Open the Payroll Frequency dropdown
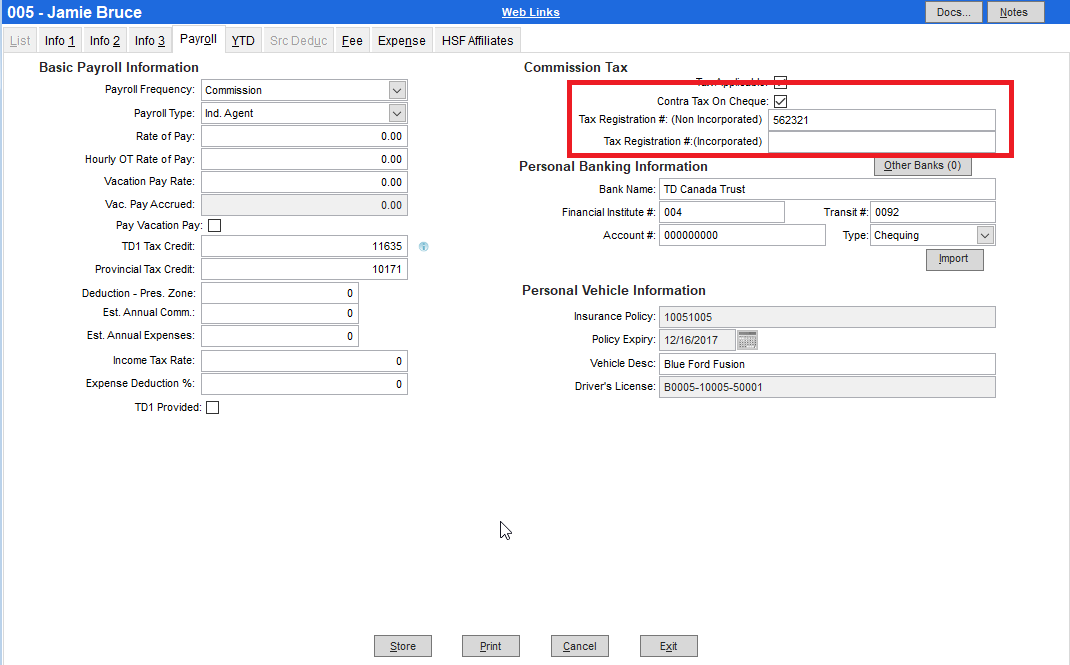This screenshot has height=665, width=1070. pyautogui.click(x=398, y=89)
